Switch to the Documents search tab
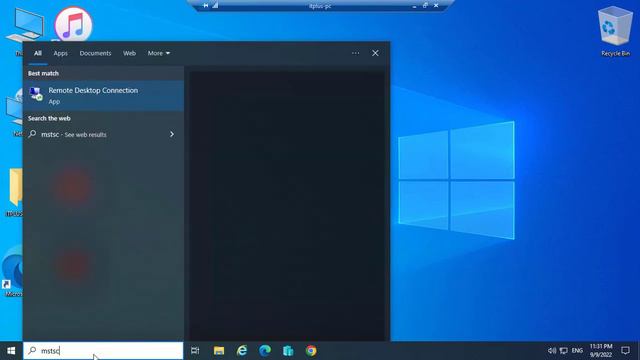Image resolution: width=640 pixels, height=360 pixels. (x=95, y=53)
